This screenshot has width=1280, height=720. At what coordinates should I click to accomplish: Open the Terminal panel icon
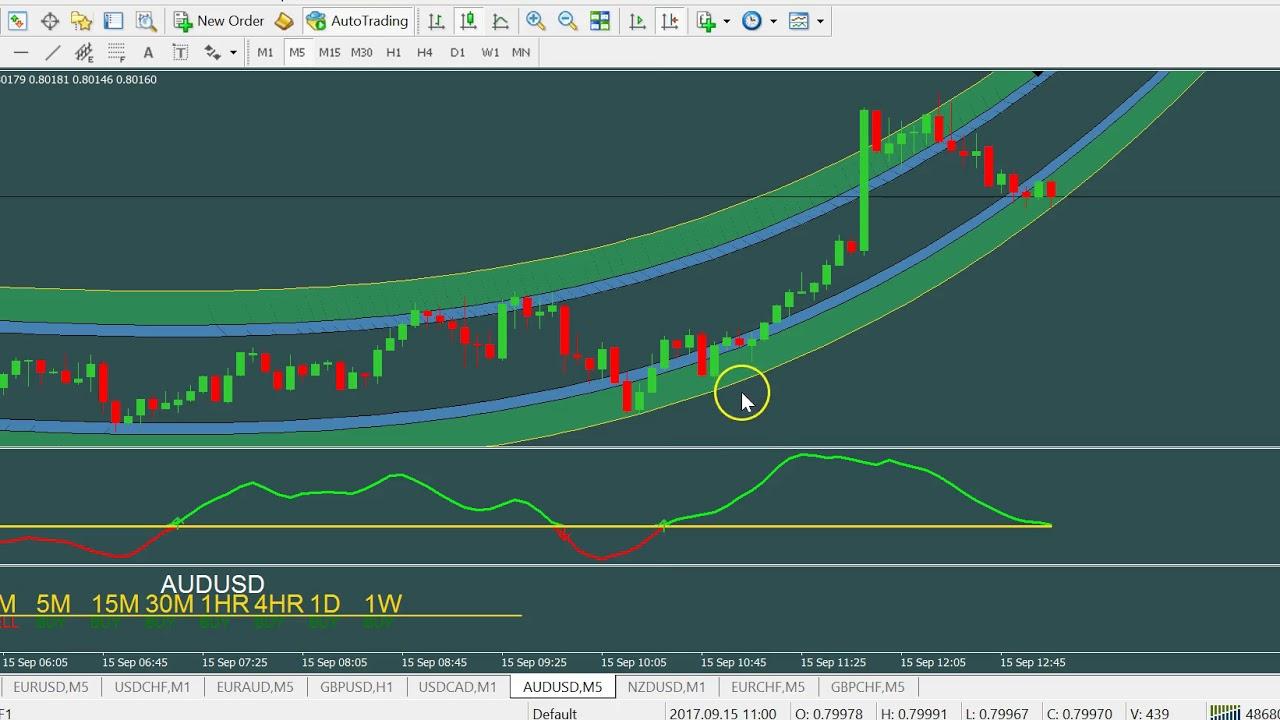point(114,20)
